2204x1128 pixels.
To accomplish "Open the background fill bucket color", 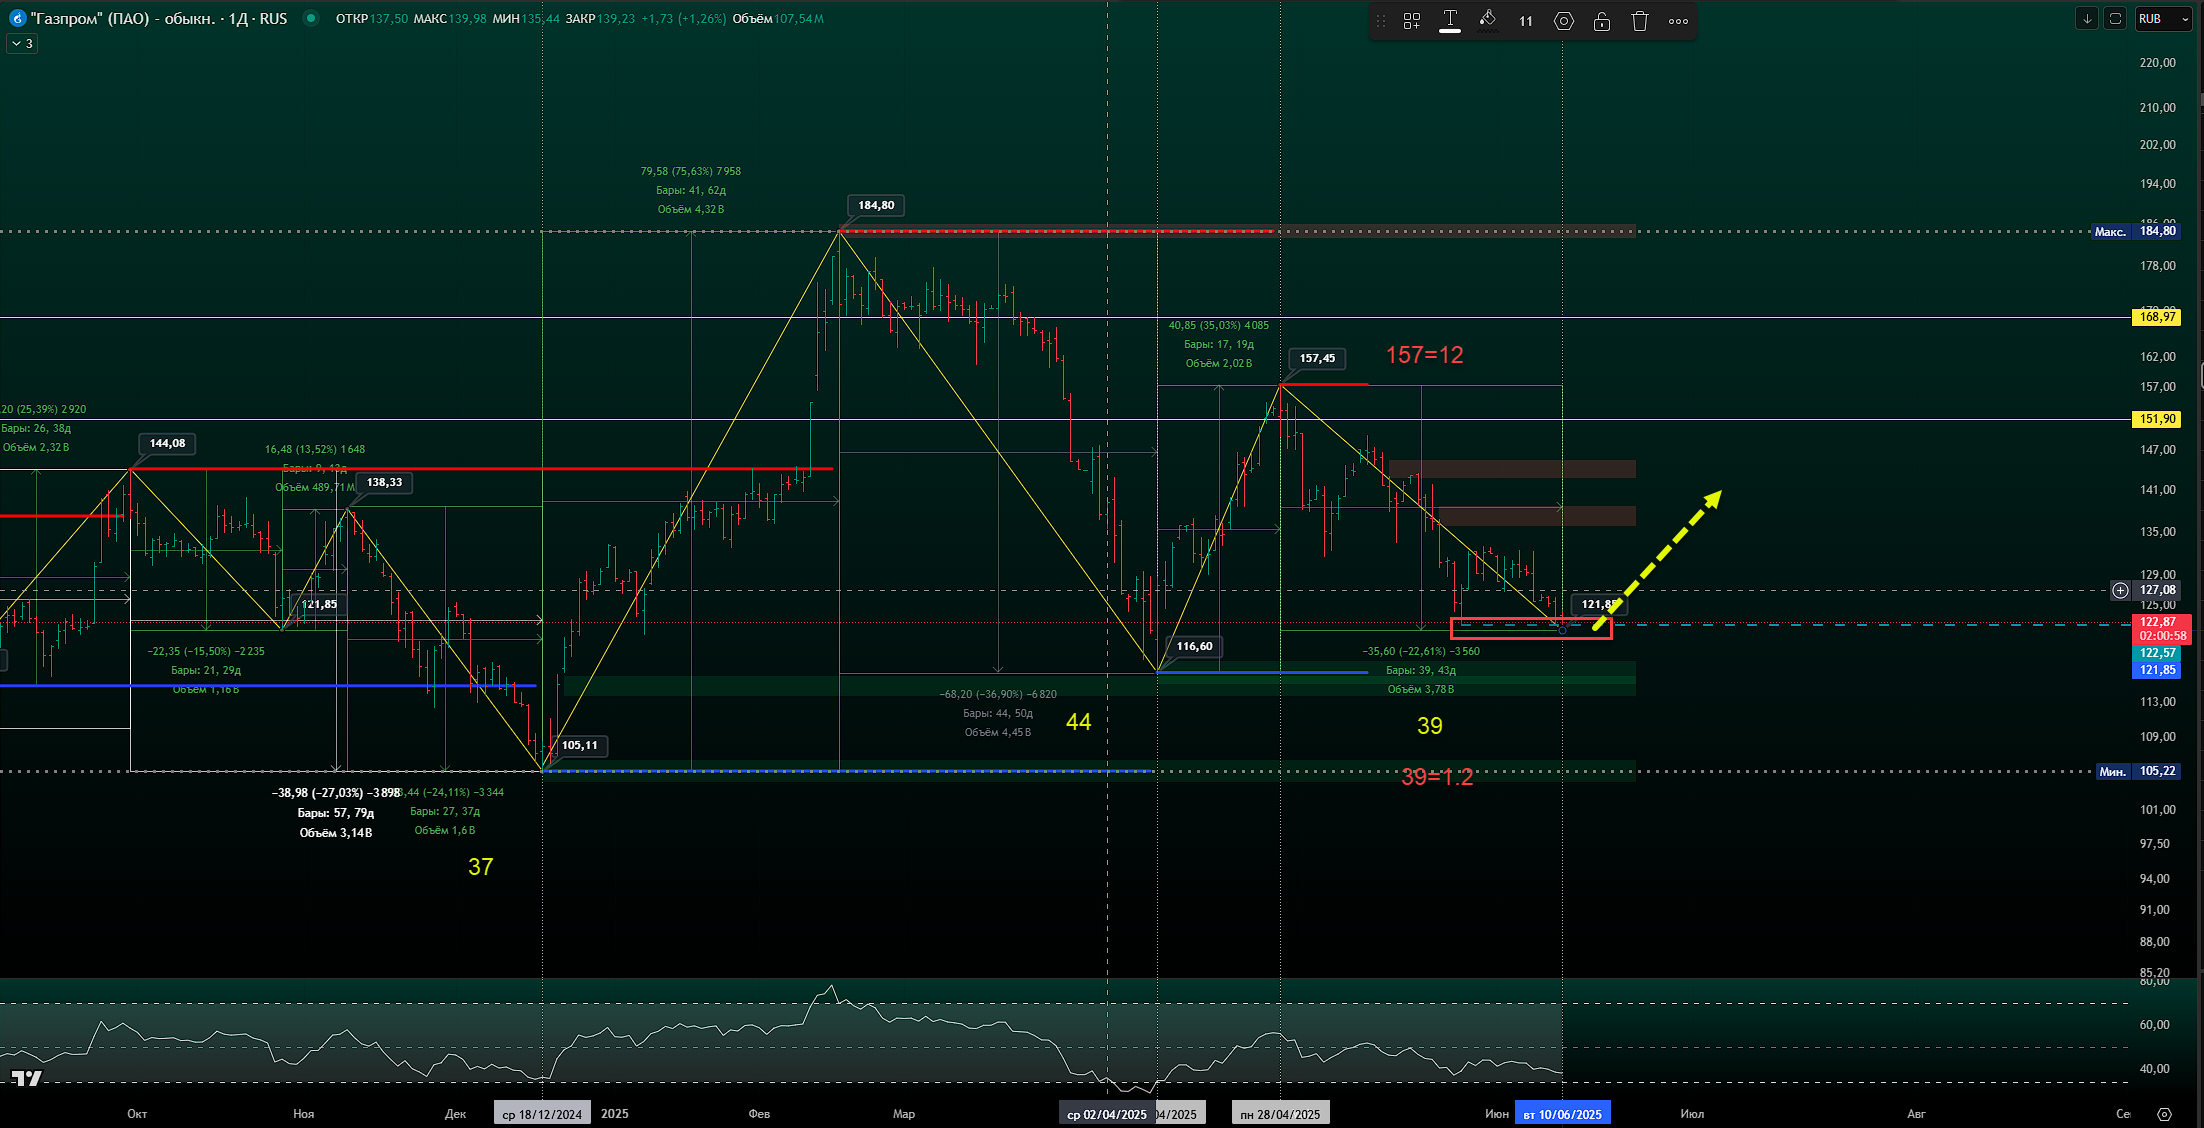I will pyautogui.click(x=1488, y=21).
